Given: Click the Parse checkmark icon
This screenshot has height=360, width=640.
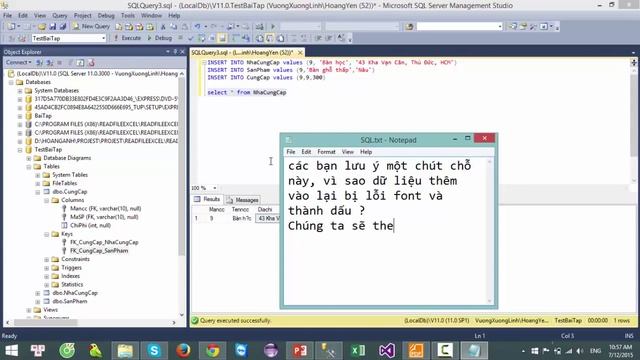Looking at the screenshot, I should click(190, 38).
